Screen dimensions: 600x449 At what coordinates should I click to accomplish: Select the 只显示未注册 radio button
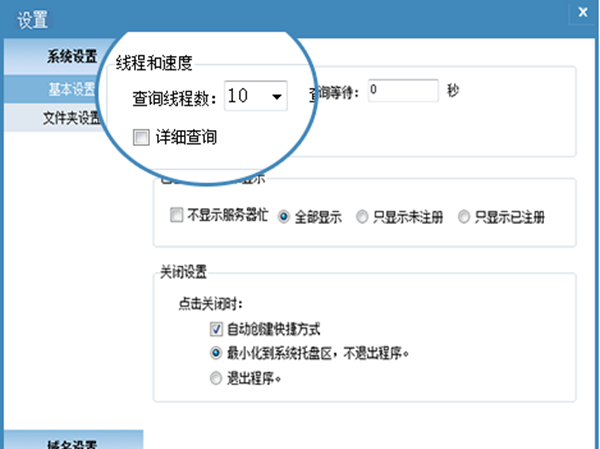coord(362,217)
